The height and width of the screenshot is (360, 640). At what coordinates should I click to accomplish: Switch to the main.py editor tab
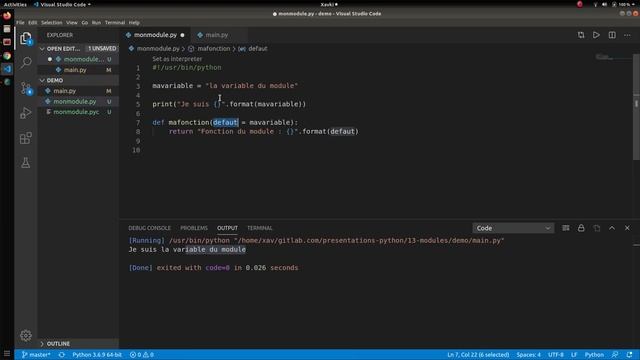pos(217,35)
